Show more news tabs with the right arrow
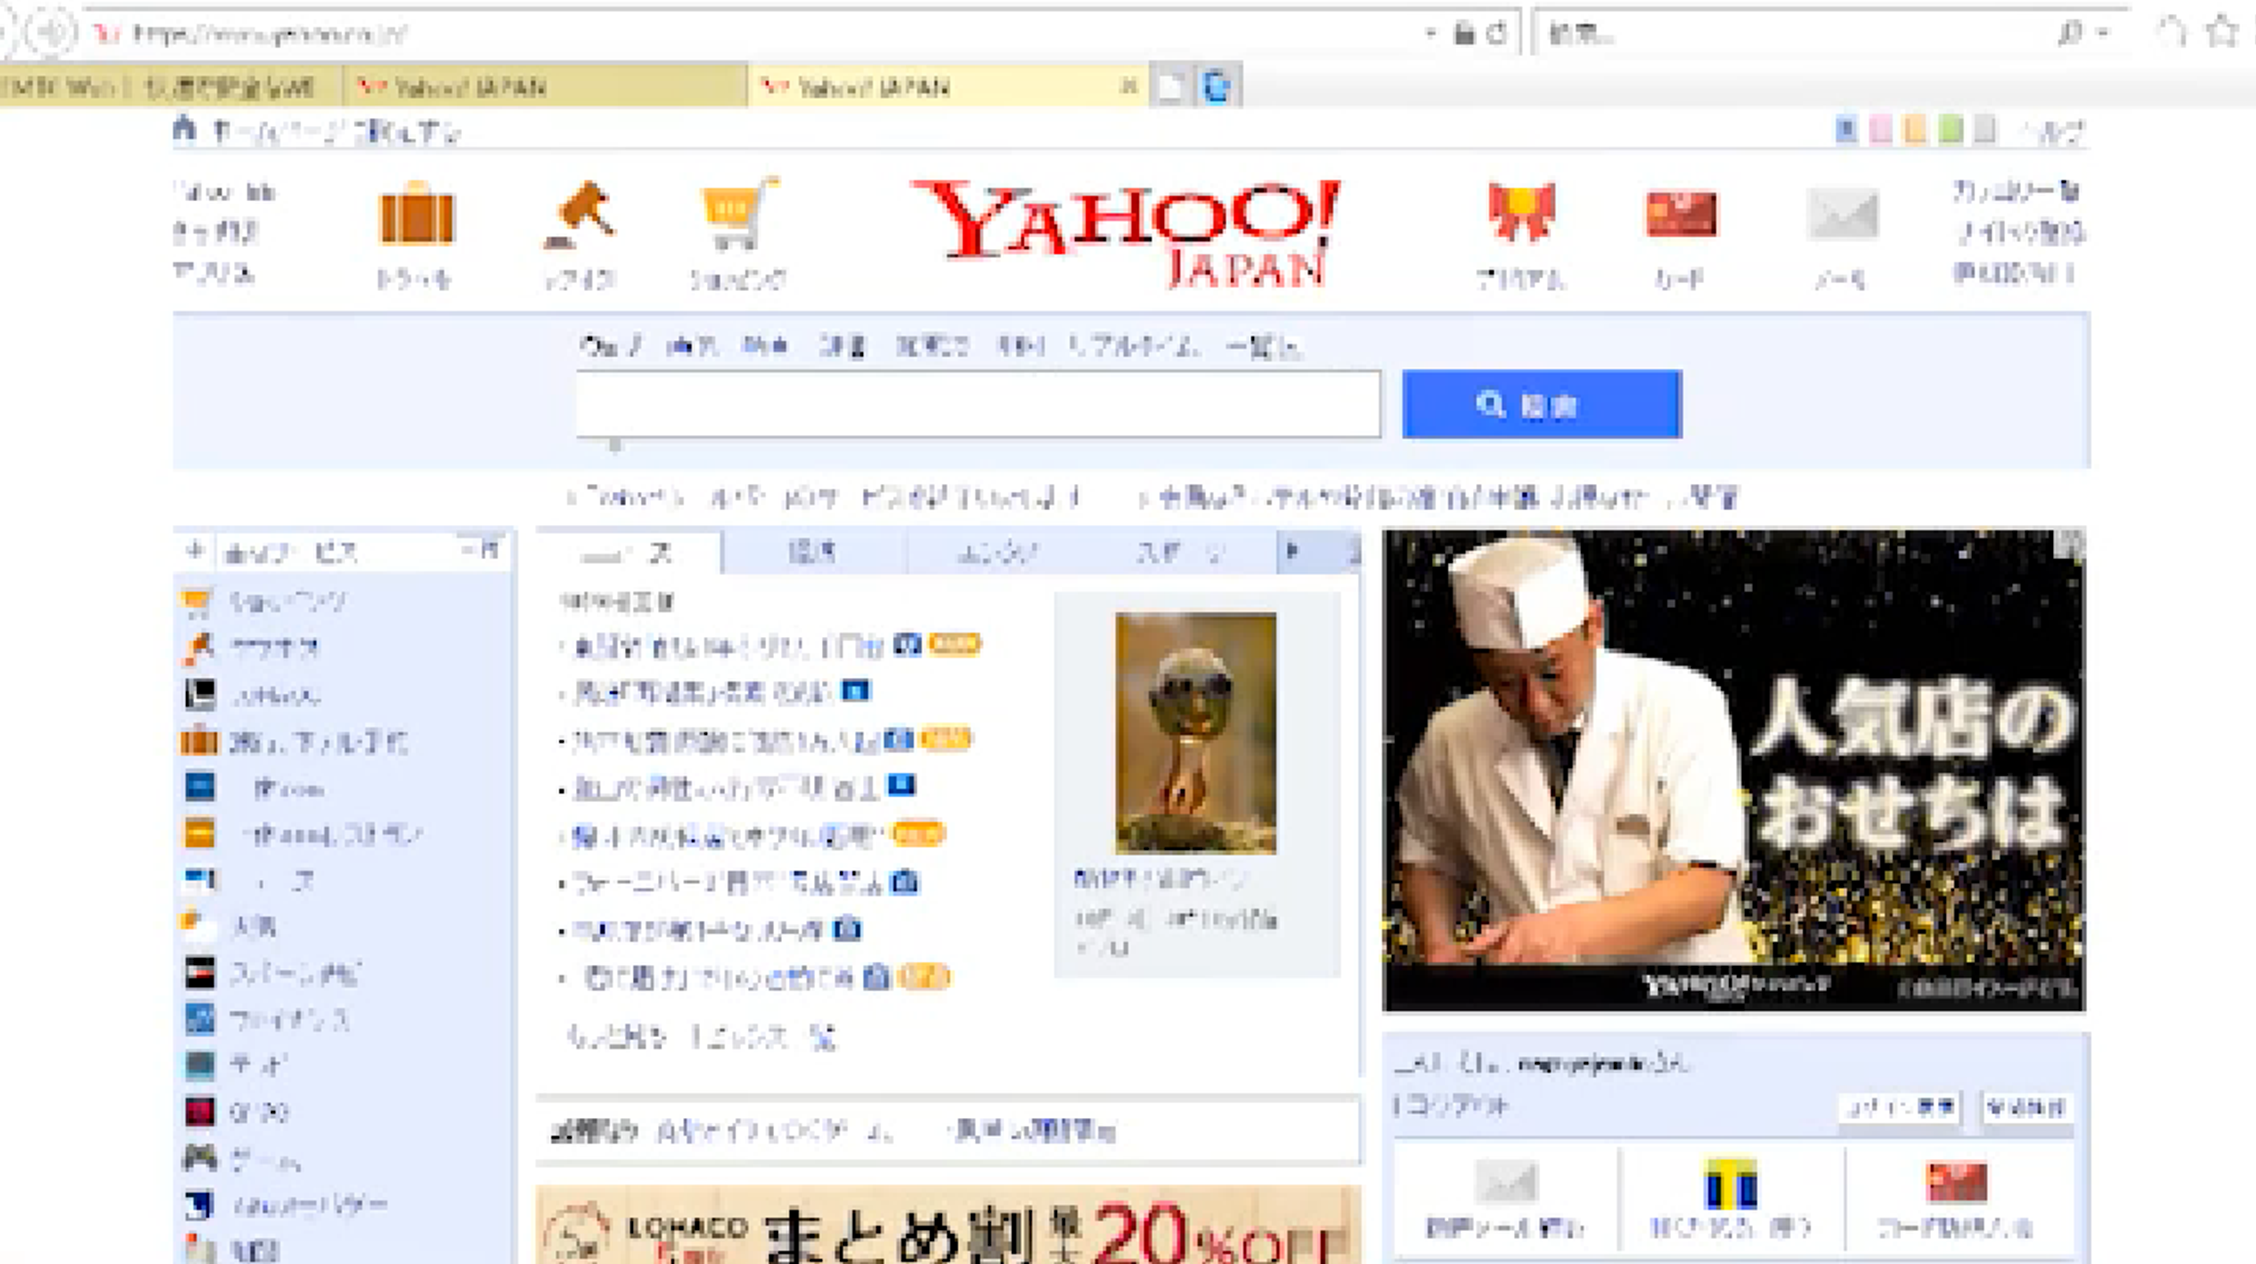Viewport: 2256px width, 1264px height. [x=1292, y=550]
